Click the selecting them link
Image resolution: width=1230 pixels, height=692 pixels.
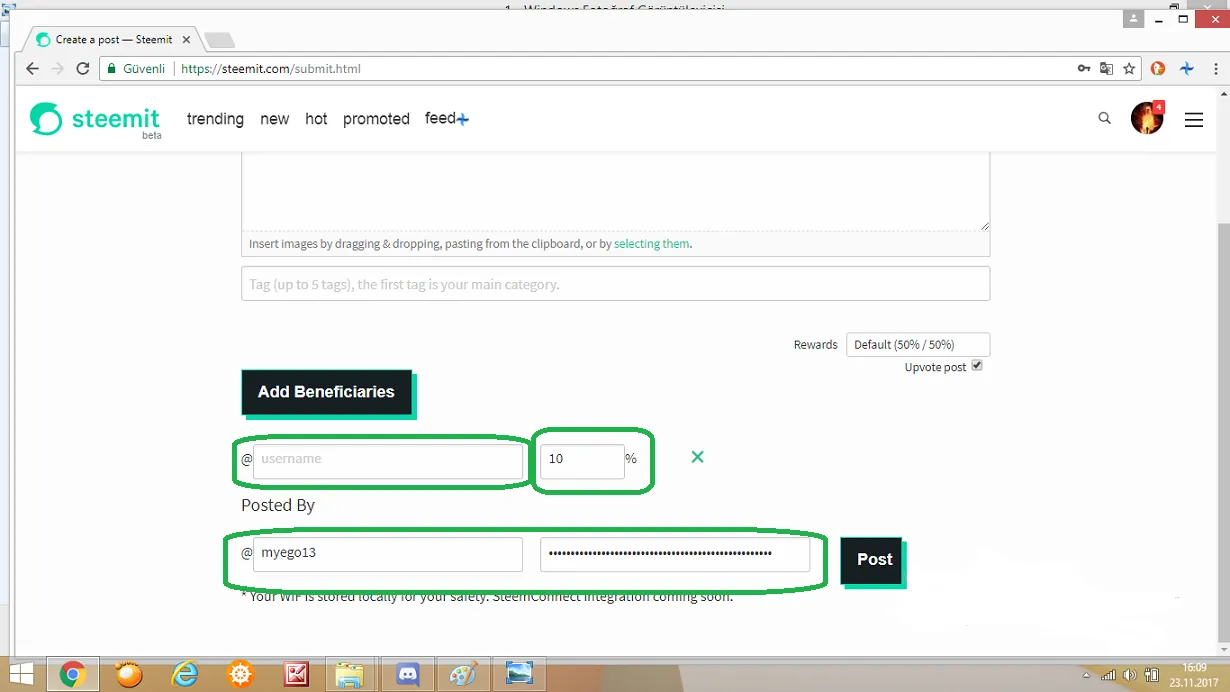[651, 243]
